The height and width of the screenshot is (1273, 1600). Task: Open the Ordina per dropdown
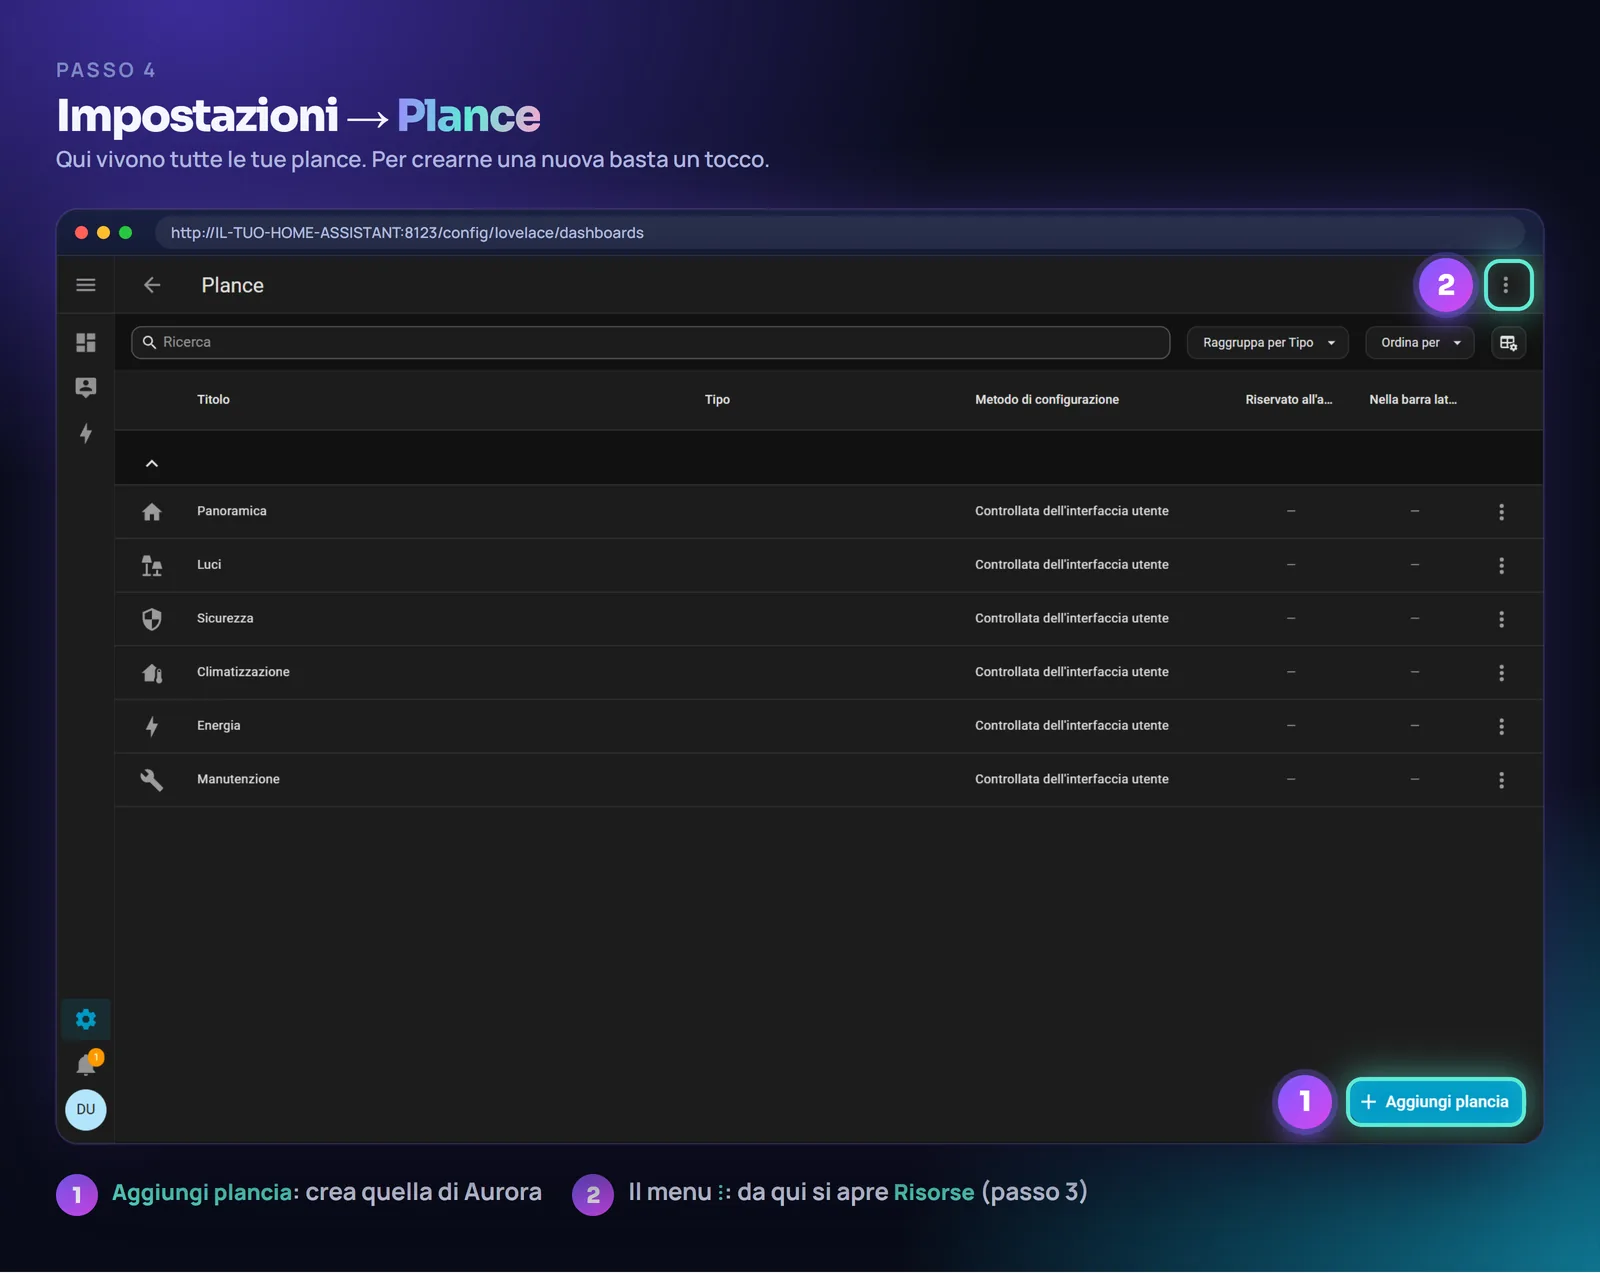click(1420, 343)
